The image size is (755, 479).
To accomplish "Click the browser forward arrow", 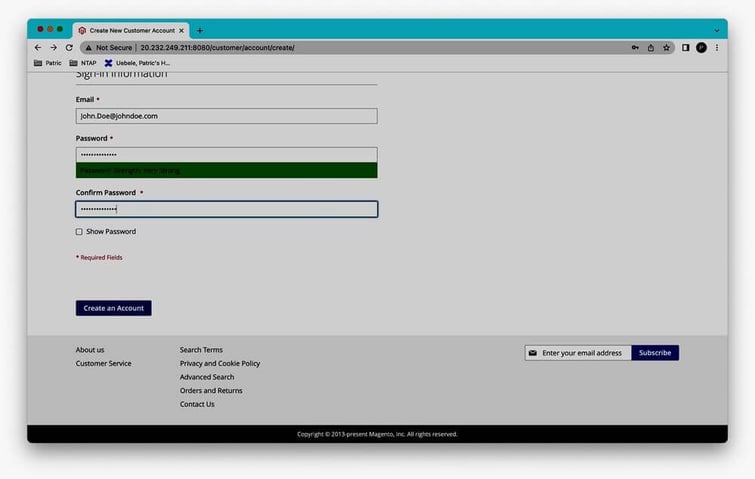I will click(53, 47).
